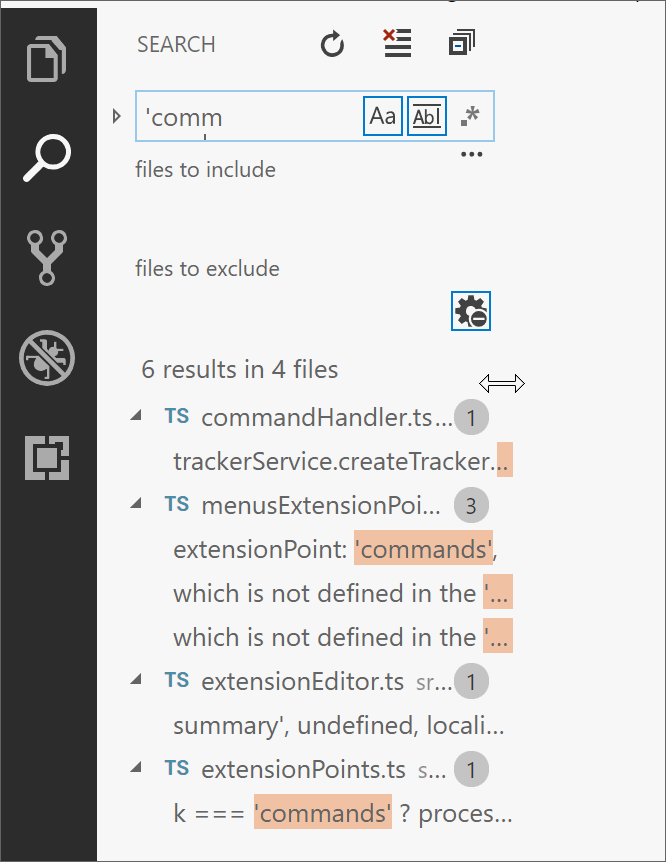The width and height of the screenshot is (666, 862).
Task: Open the Debug view
Action: click(47, 357)
